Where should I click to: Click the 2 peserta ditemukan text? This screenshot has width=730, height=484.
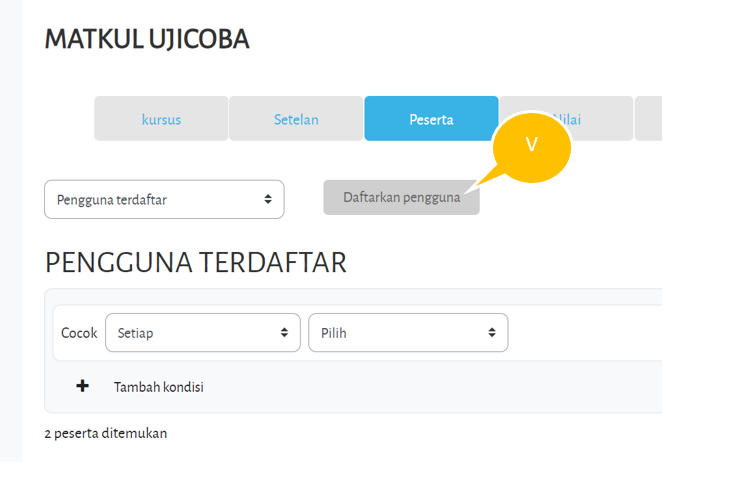pos(106,433)
